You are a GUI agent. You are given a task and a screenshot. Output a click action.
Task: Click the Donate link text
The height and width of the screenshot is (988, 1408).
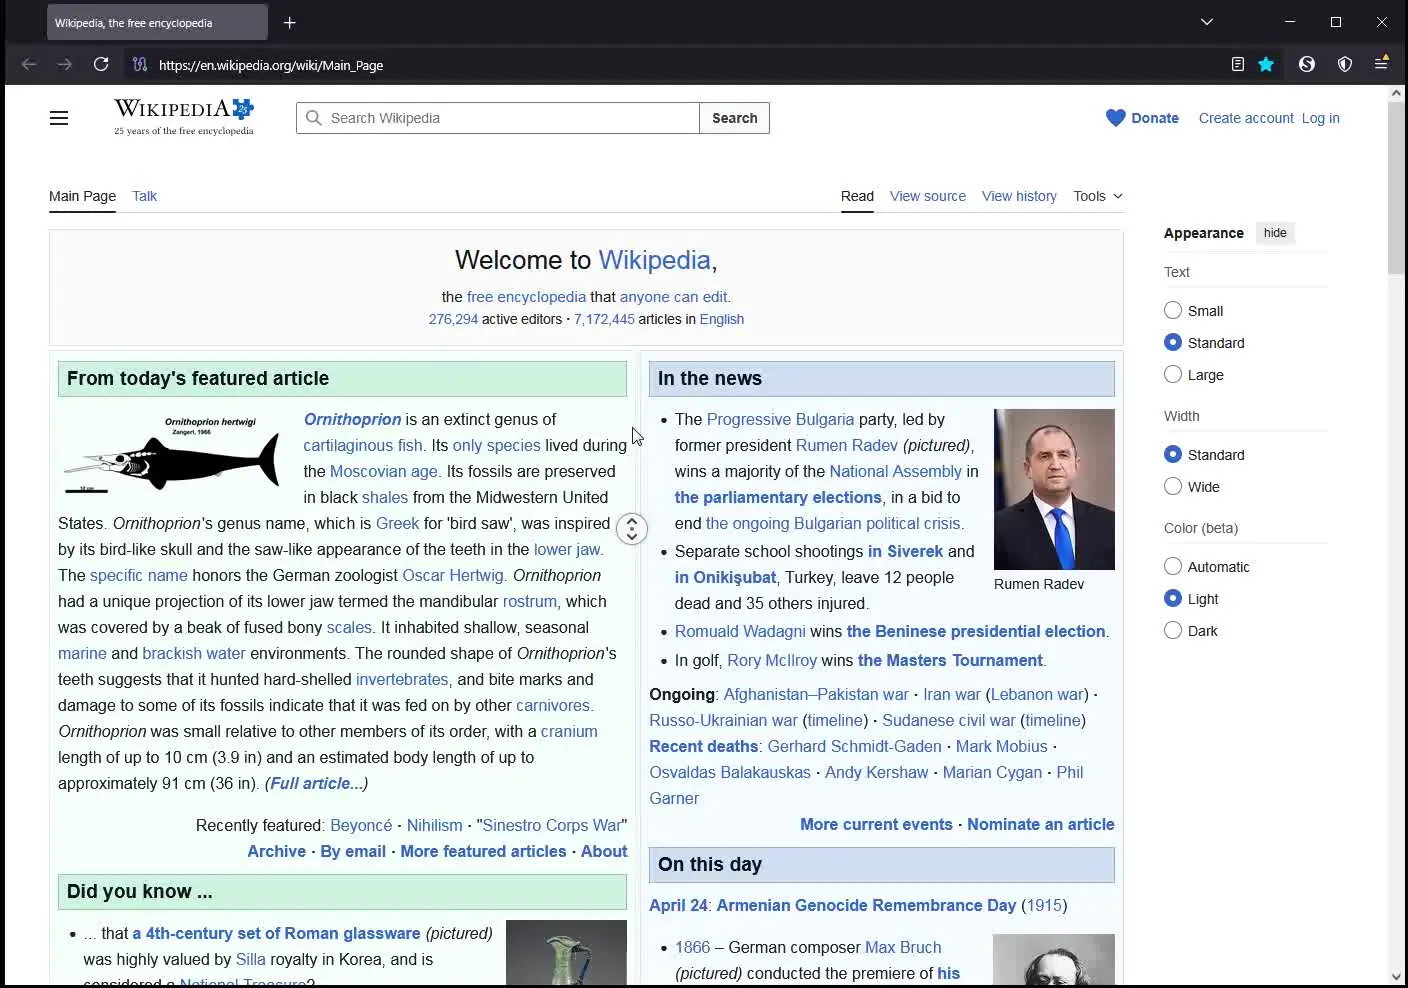(x=1155, y=118)
